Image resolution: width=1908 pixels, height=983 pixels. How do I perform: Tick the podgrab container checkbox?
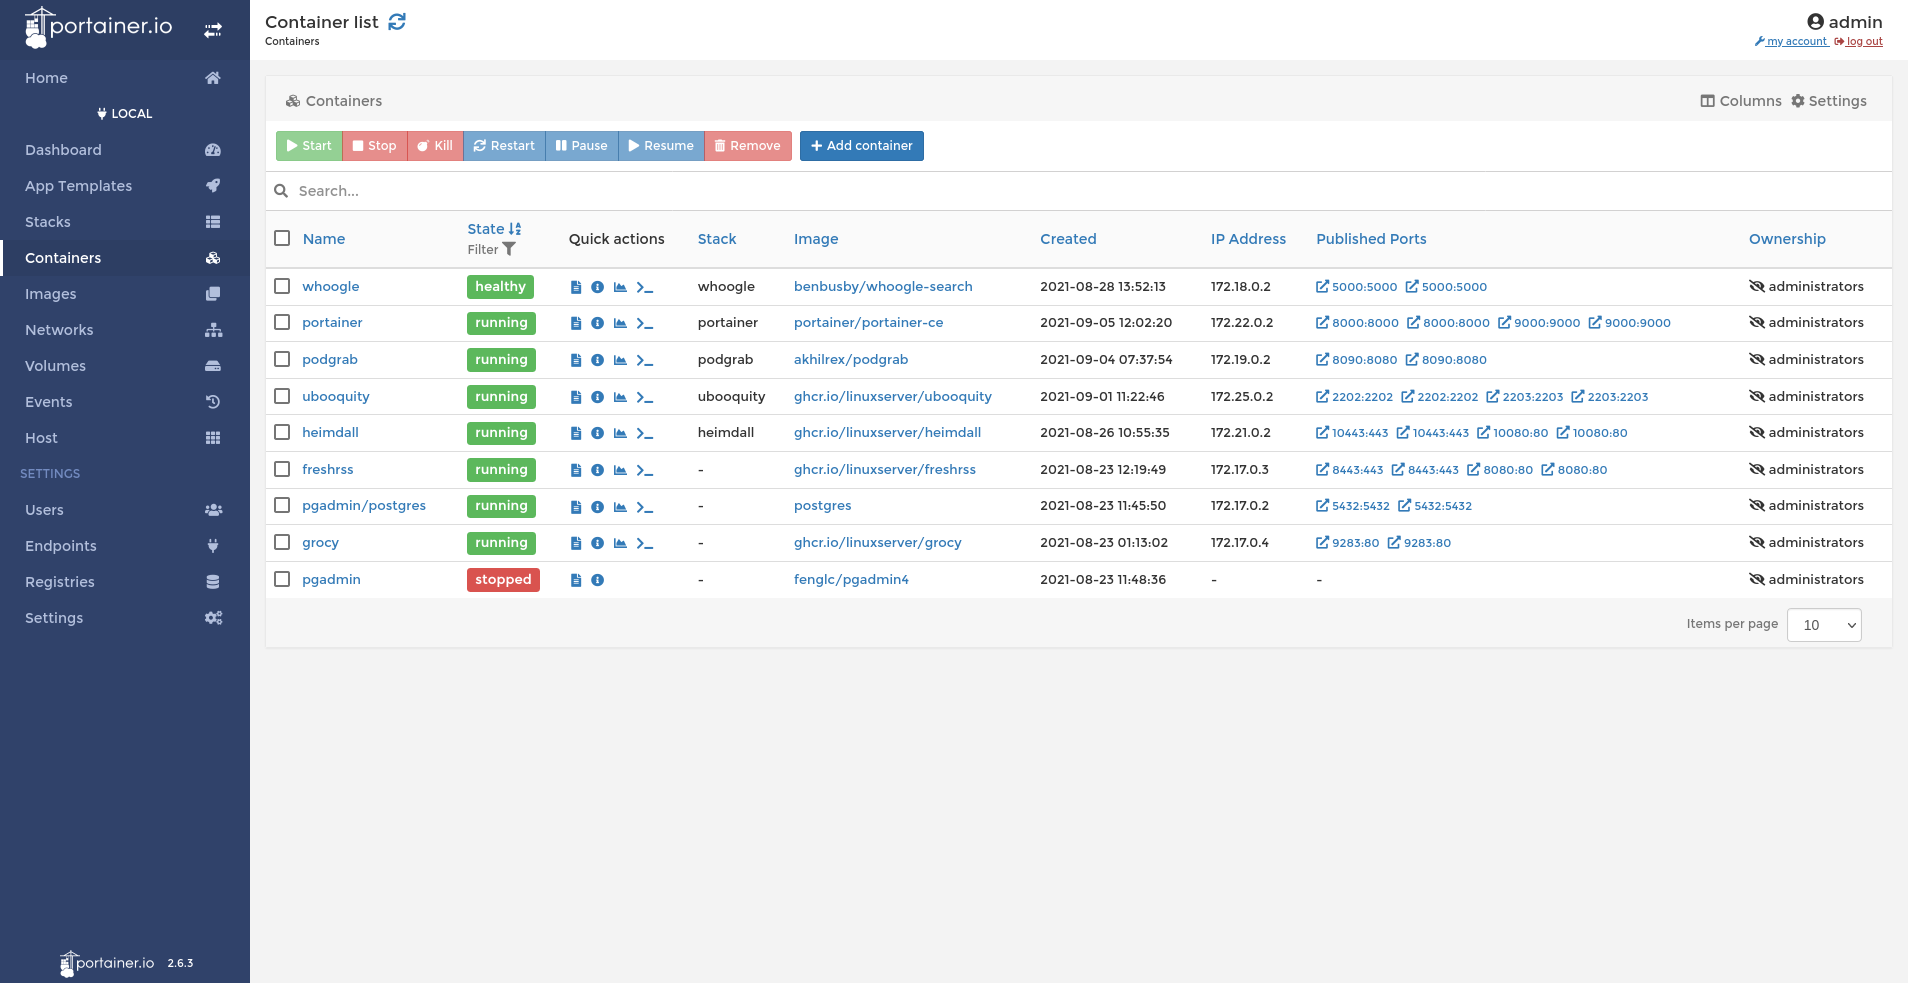(282, 359)
